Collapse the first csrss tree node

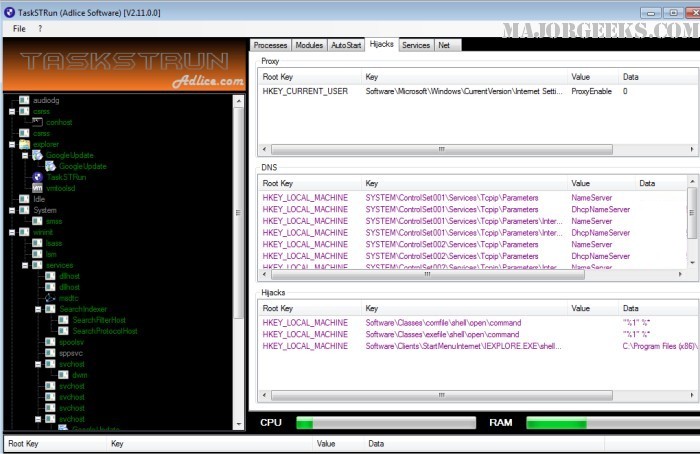pos(12,111)
